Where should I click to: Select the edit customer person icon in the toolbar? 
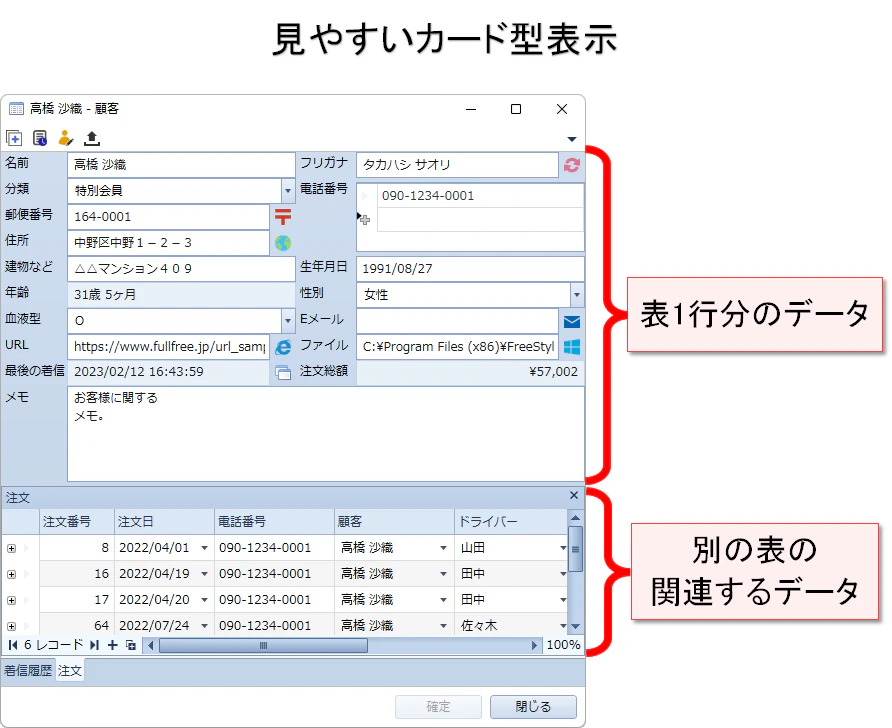coord(66,138)
